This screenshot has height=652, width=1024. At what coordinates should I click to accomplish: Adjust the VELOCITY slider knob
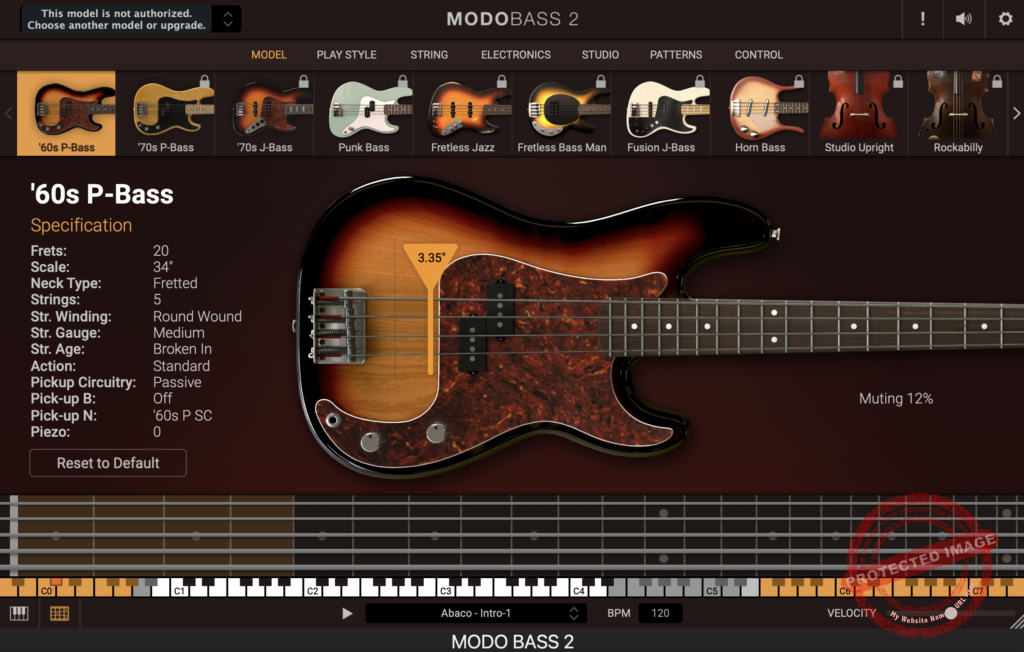point(952,613)
